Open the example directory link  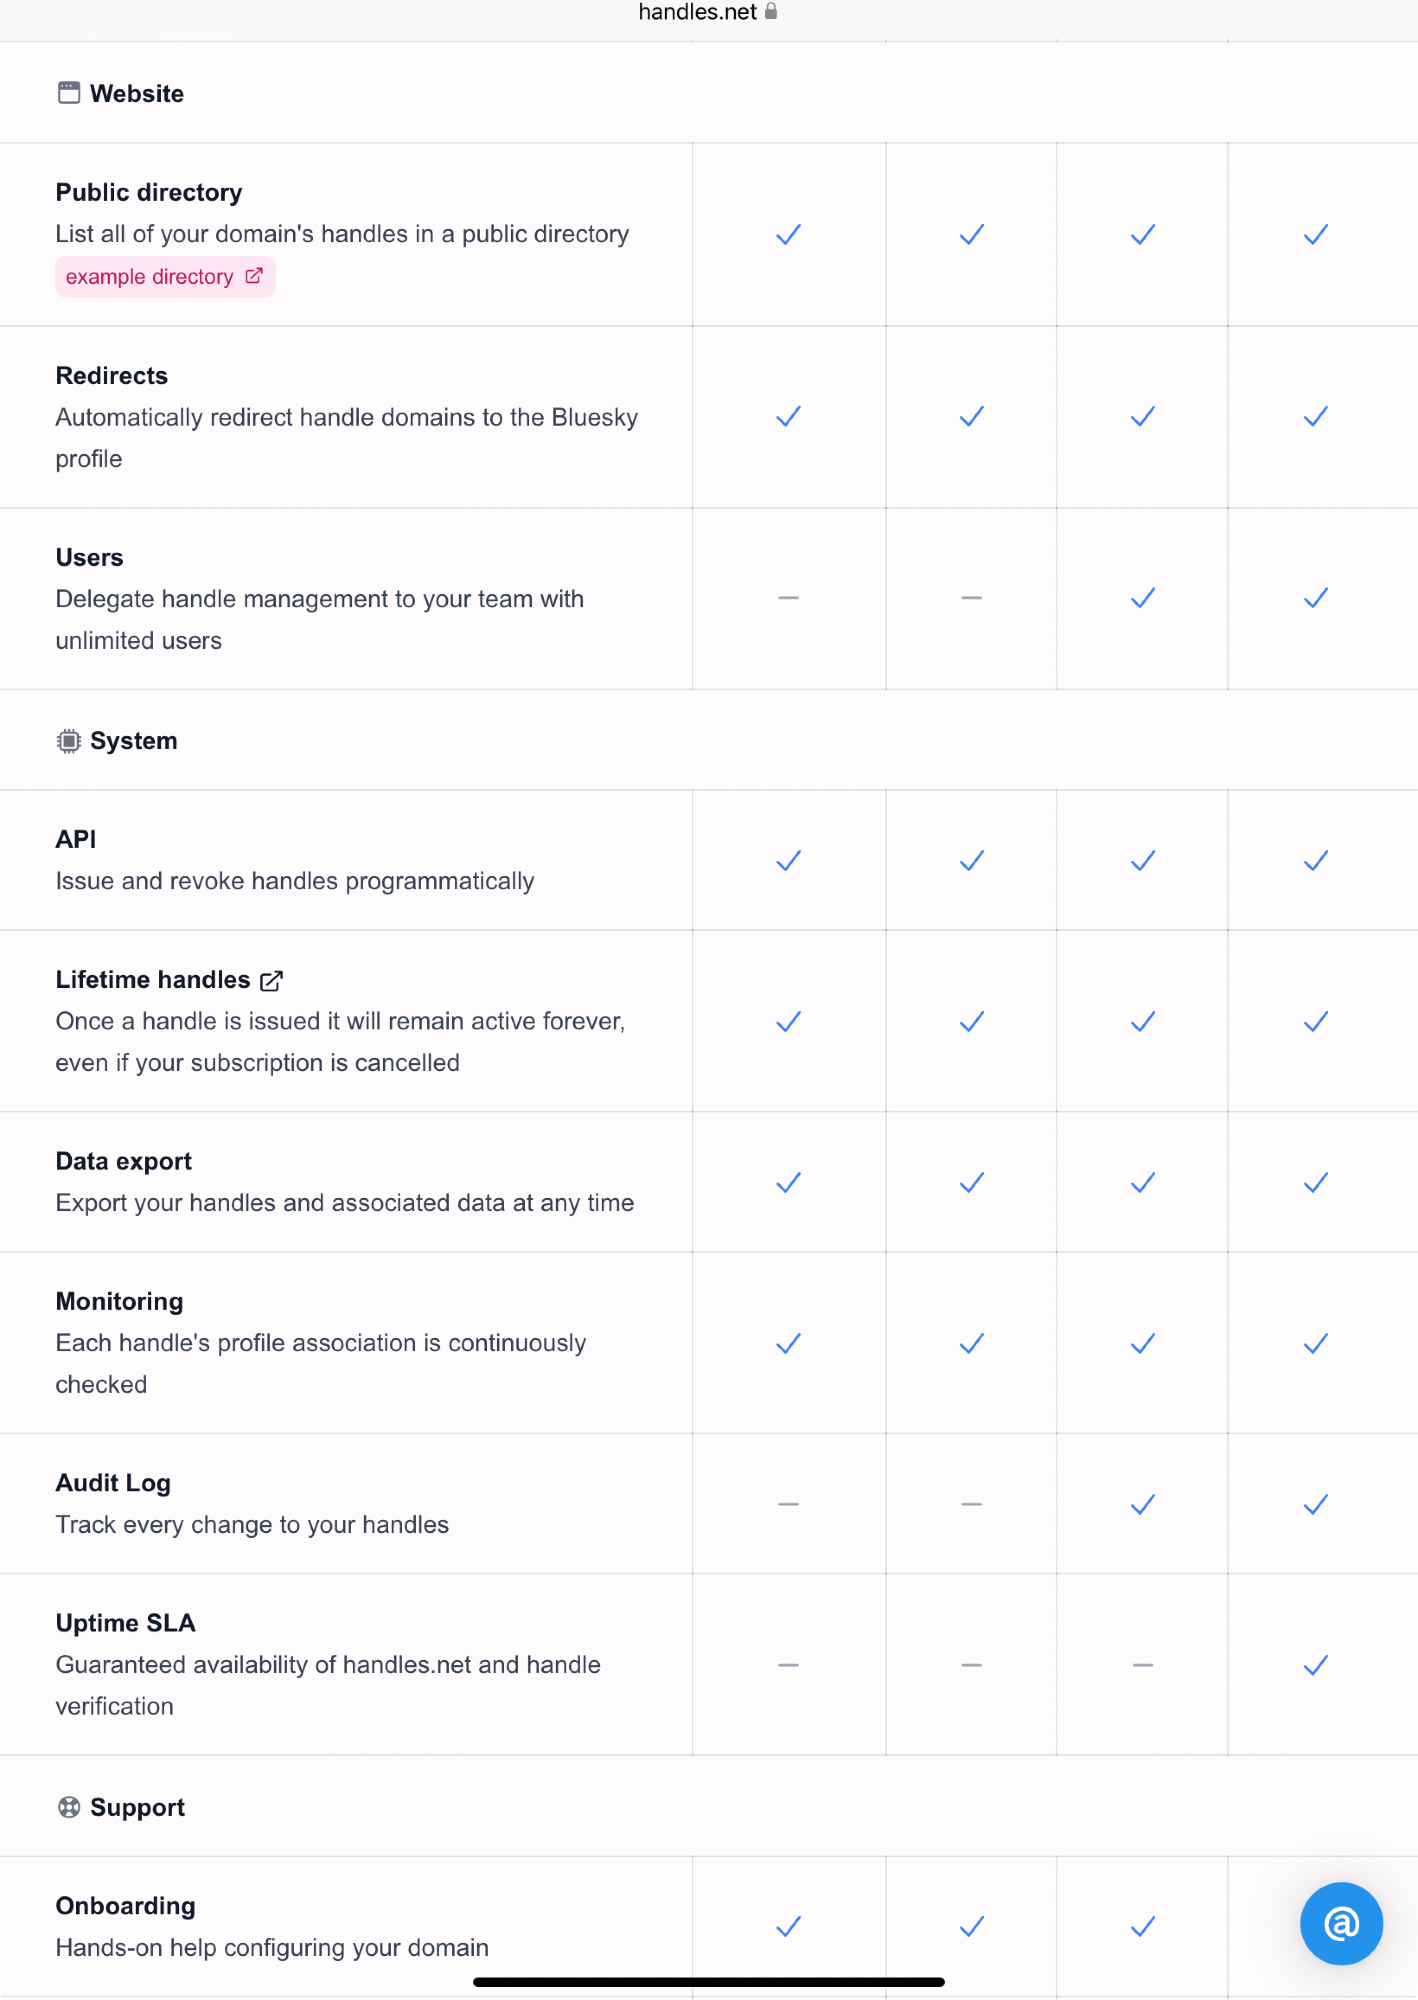[150, 277]
